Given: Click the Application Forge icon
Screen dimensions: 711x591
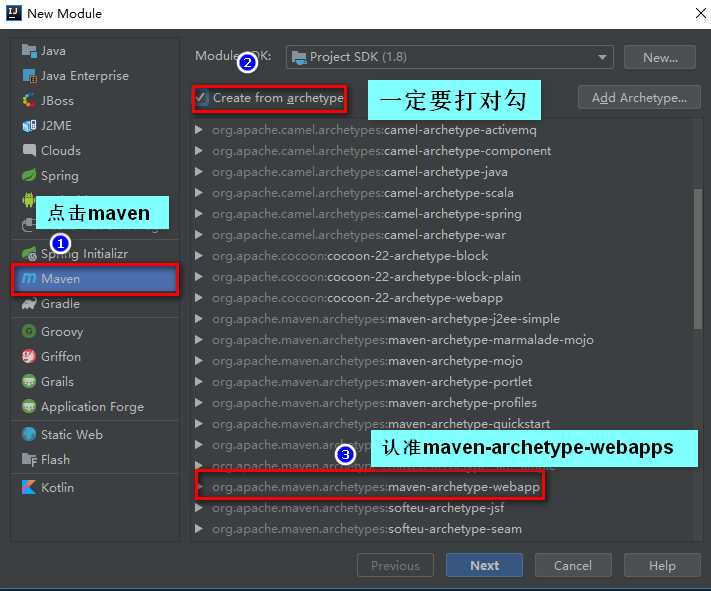Looking at the screenshot, I should (29, 406).
